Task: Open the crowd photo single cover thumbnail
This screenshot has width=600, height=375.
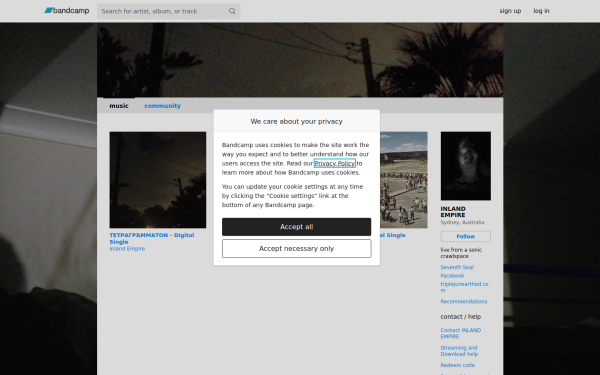Action: [x=404, y=180]
